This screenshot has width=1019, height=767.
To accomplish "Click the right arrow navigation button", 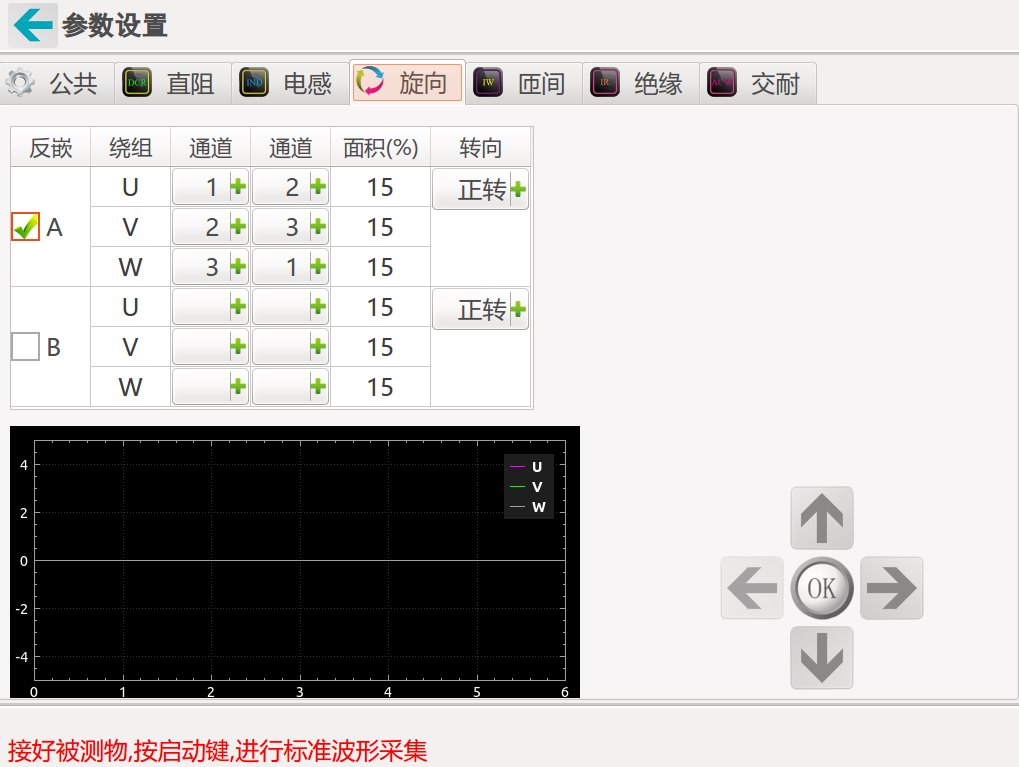I will coord(892,588).
